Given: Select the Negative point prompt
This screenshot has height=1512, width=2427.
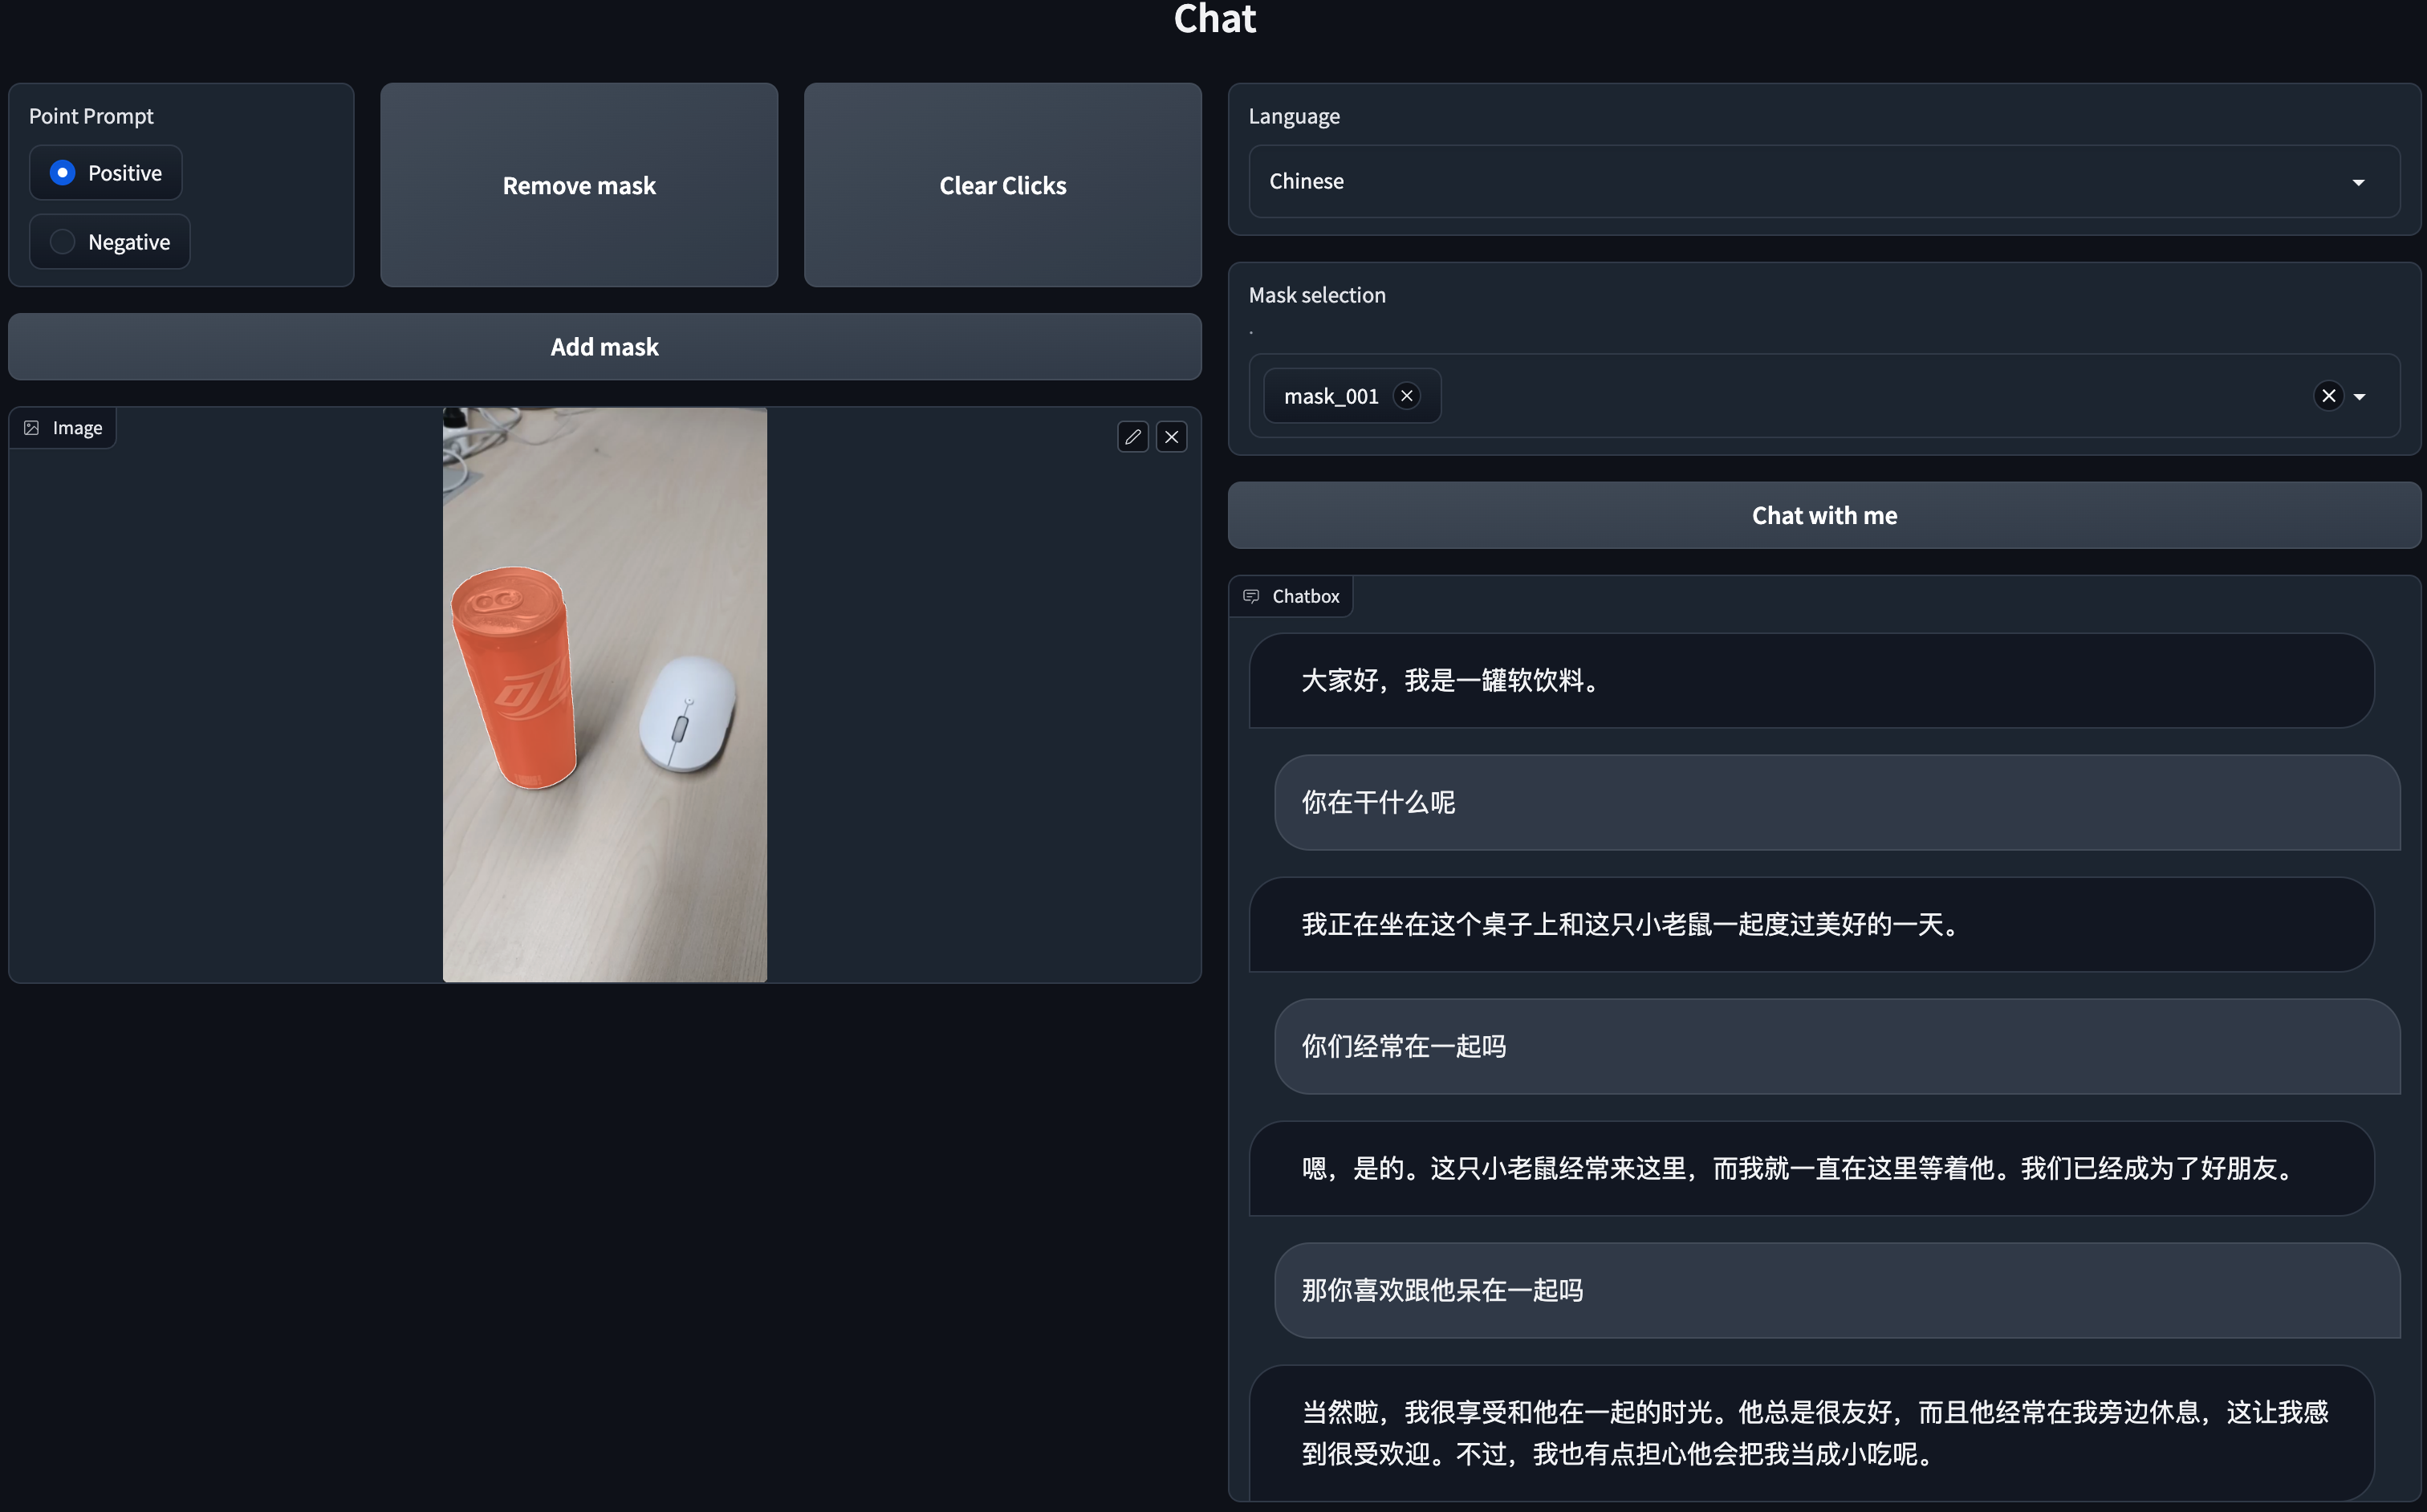Looking at the screenshot, I should [63, 242].
